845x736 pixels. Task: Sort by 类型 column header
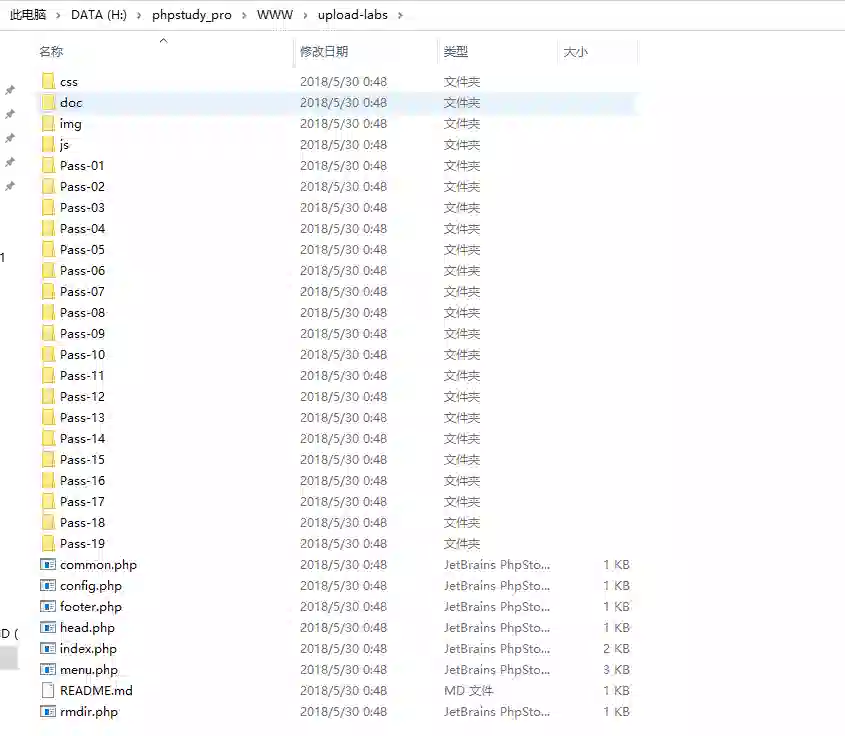click(x=456, y=52)
